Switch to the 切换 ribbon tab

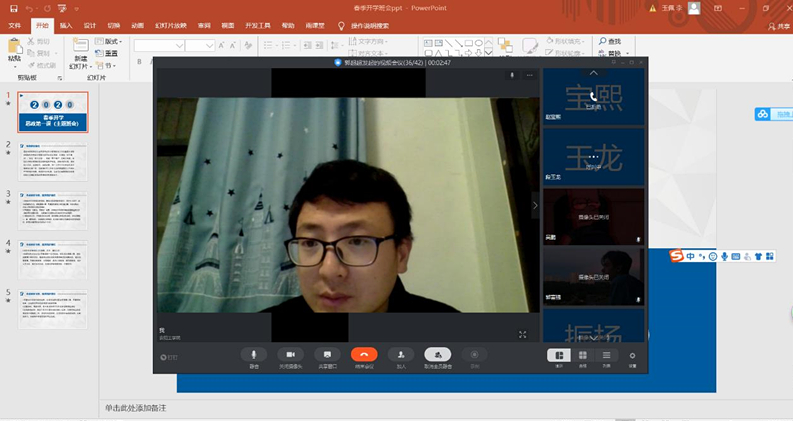point(114,25)
